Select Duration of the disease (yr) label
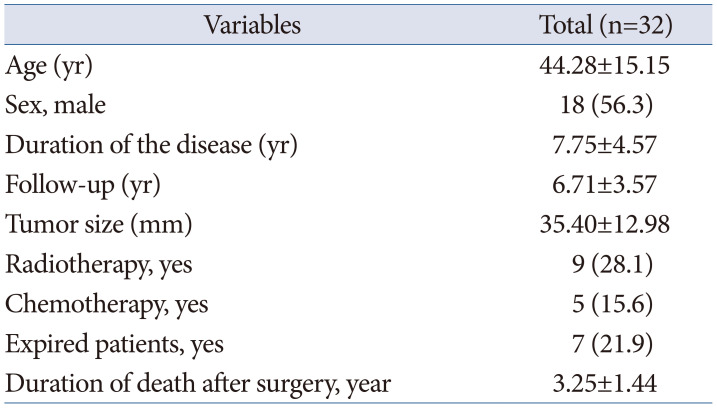This screenshot has height=408, width=717. pos(151,145)
